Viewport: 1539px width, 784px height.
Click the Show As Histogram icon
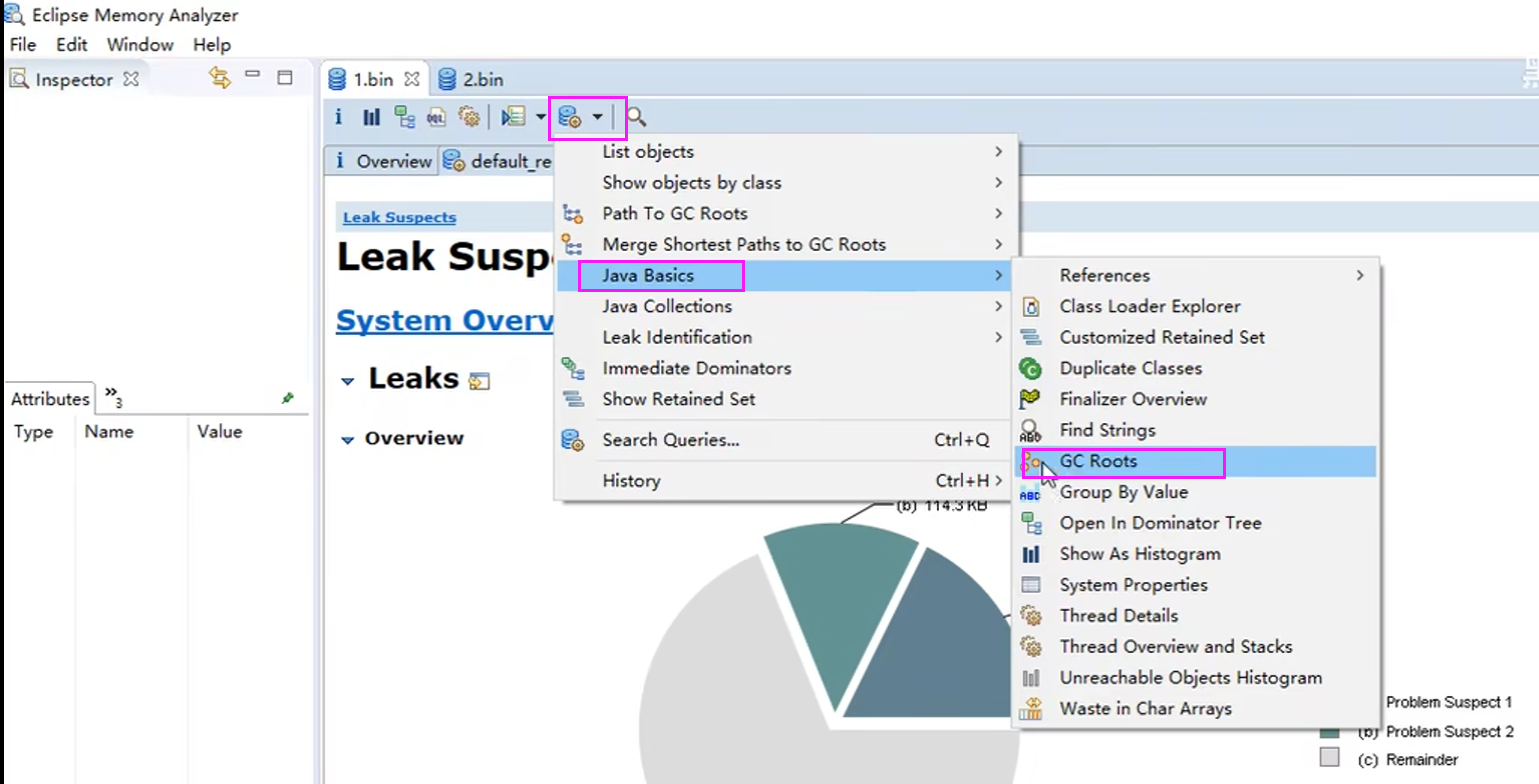1030,554
